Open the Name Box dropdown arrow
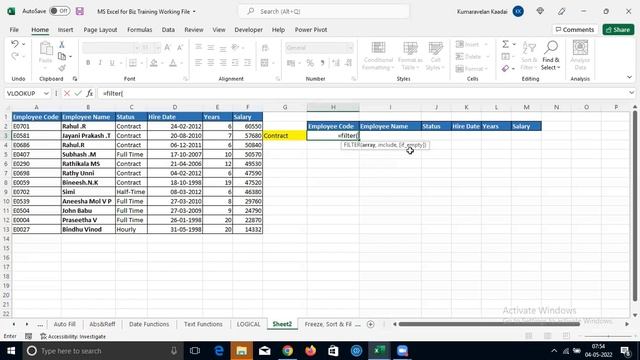640x360 pixels. click(x=46, y=93)
